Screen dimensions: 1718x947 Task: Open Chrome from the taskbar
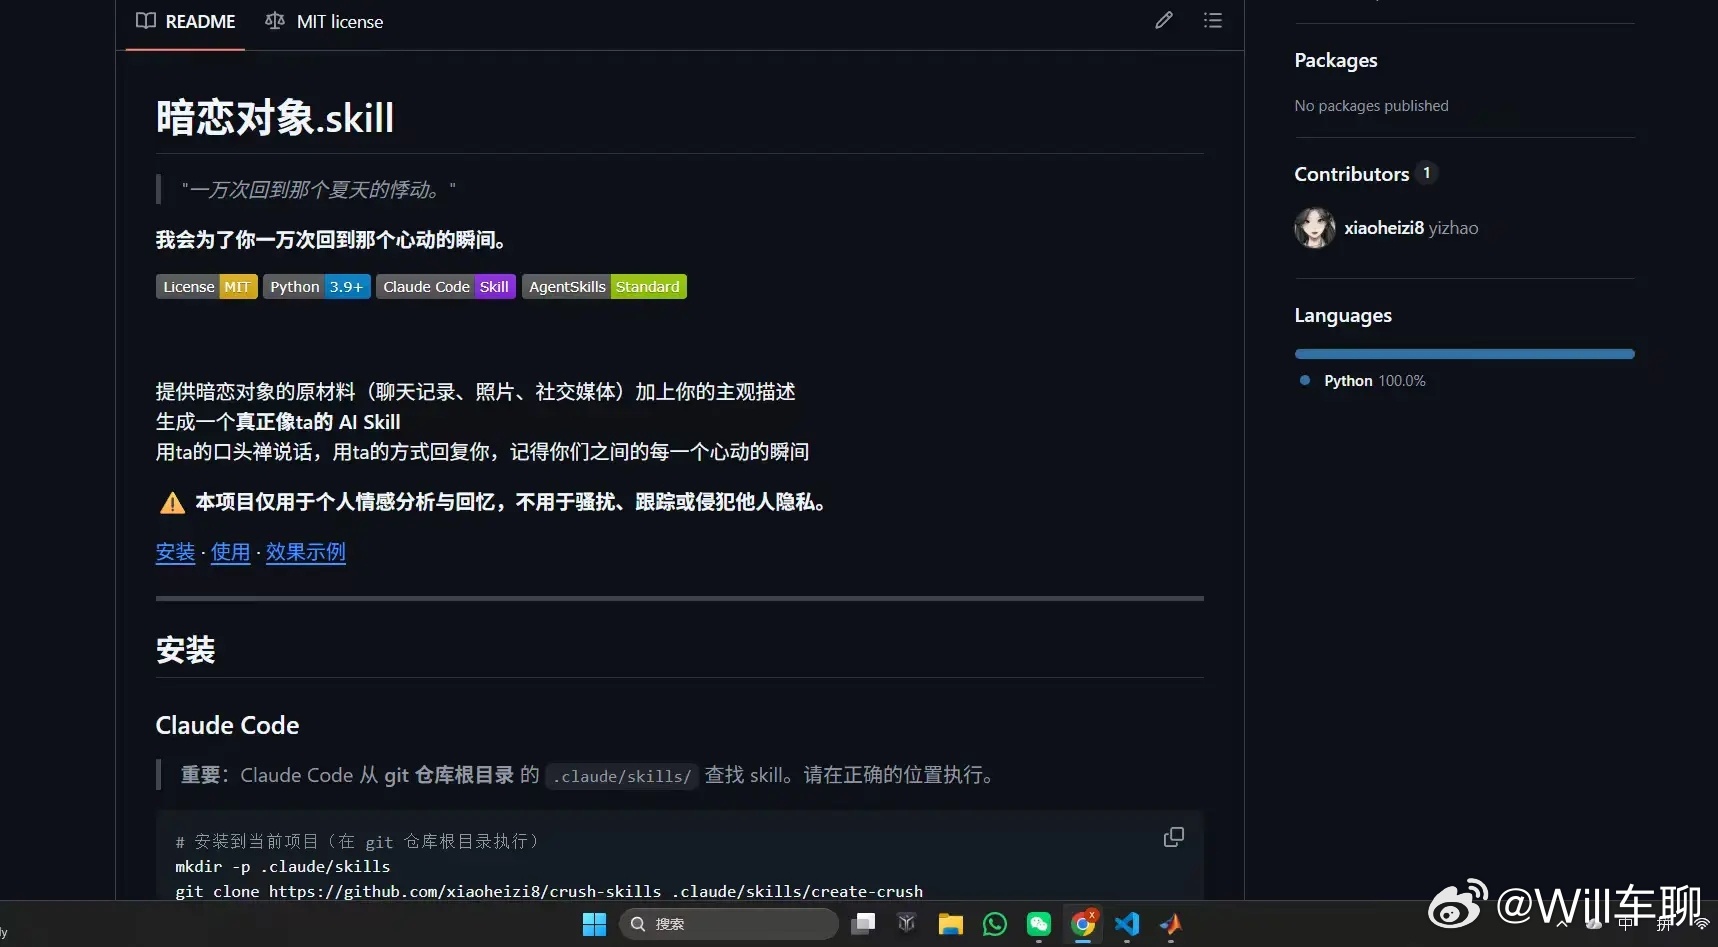point(1083,924)
